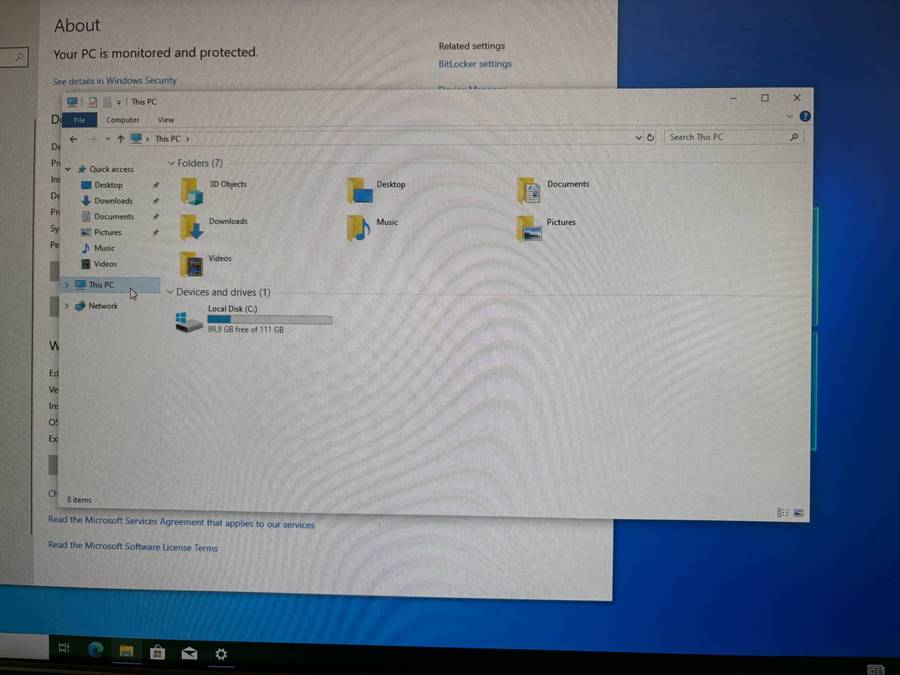Image resolution: width=900 pixels, height=675 pixels.
Task: Expand the Network tree node
Action: coord(67,306)
